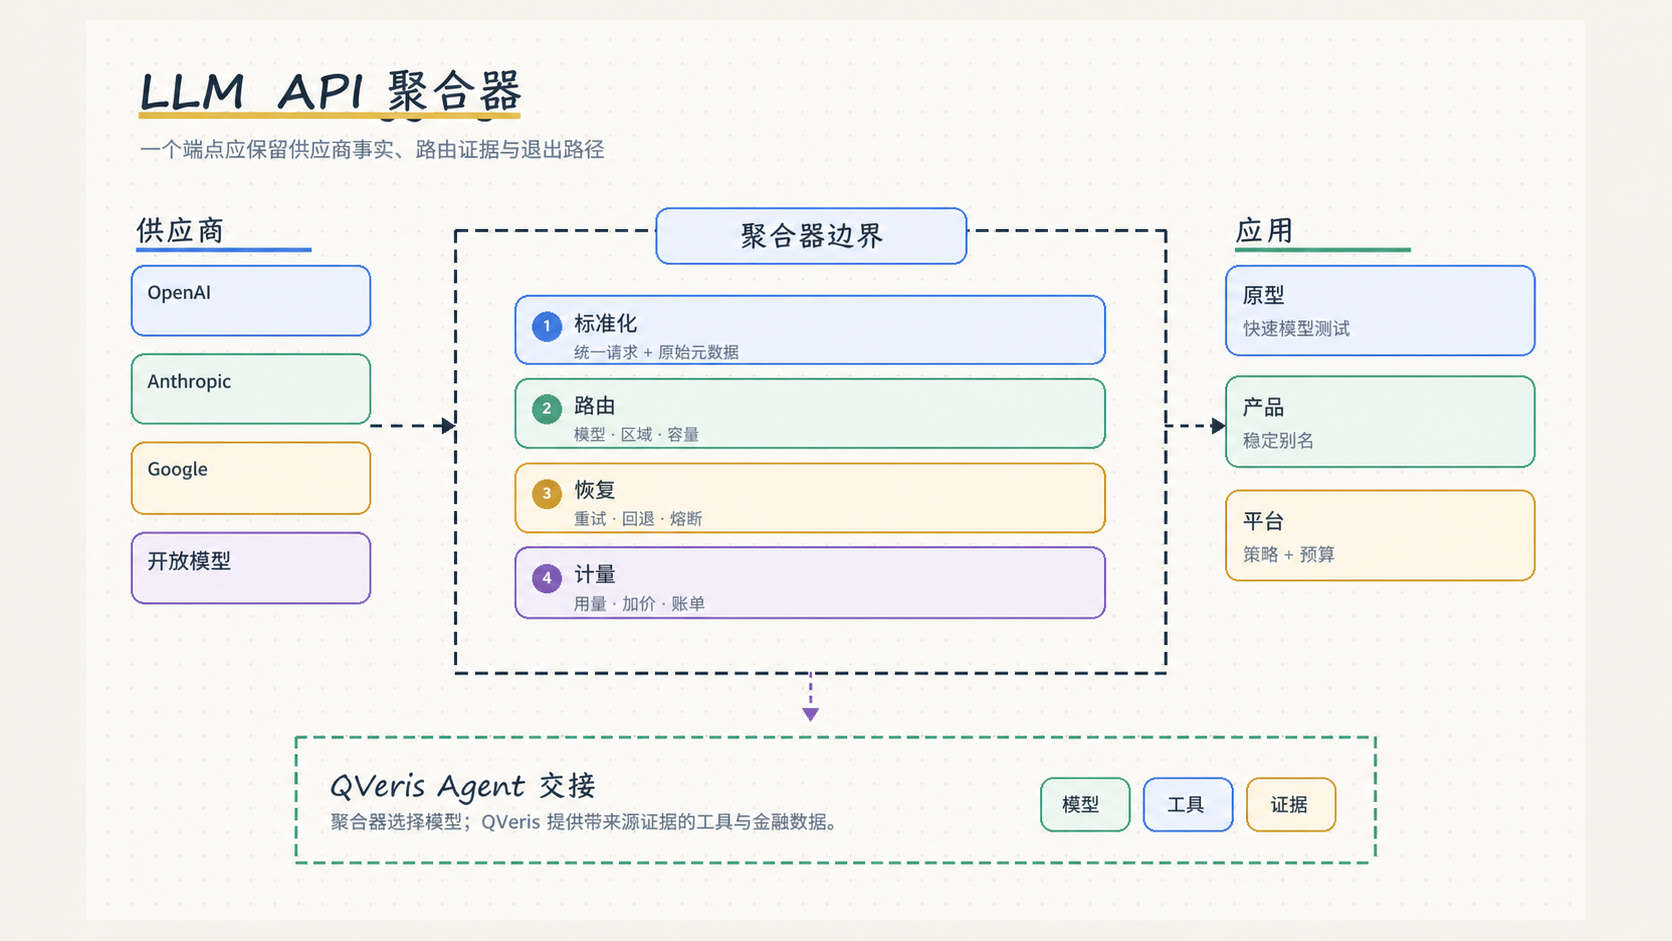This screenshot has height=941, width=1672.
Task: Select the 恢复 step title
Action: 595,490
